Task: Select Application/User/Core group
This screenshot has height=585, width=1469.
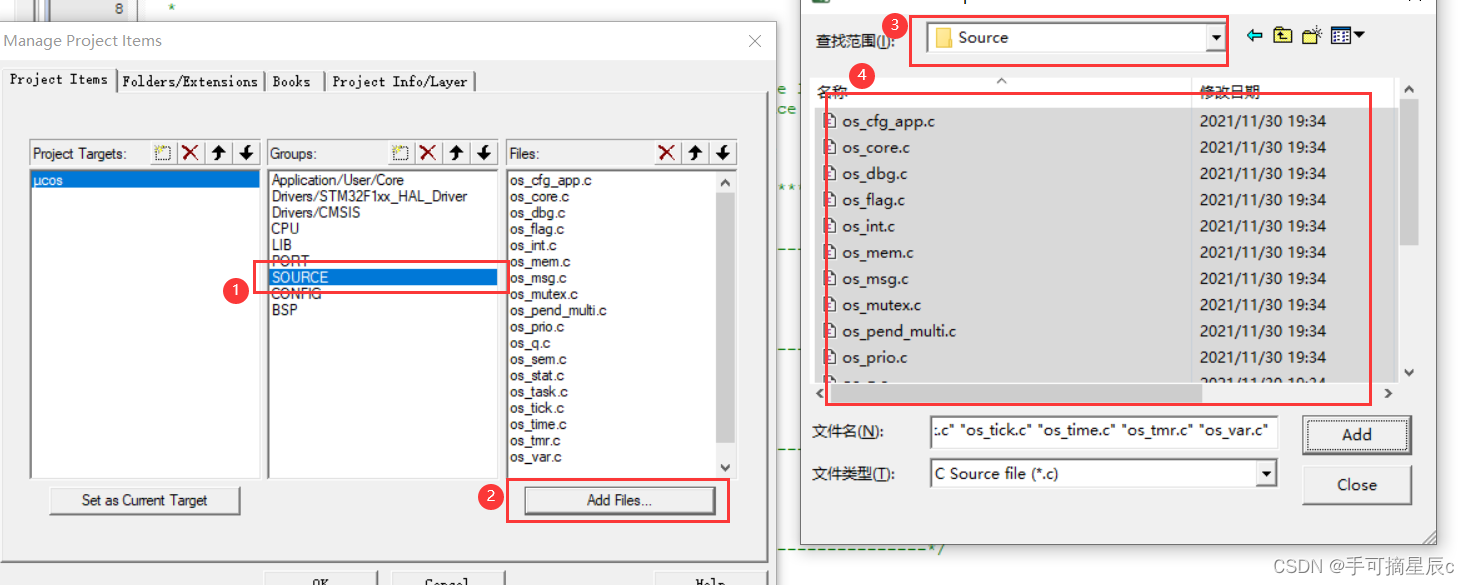Action: click(x=338, y=180)
